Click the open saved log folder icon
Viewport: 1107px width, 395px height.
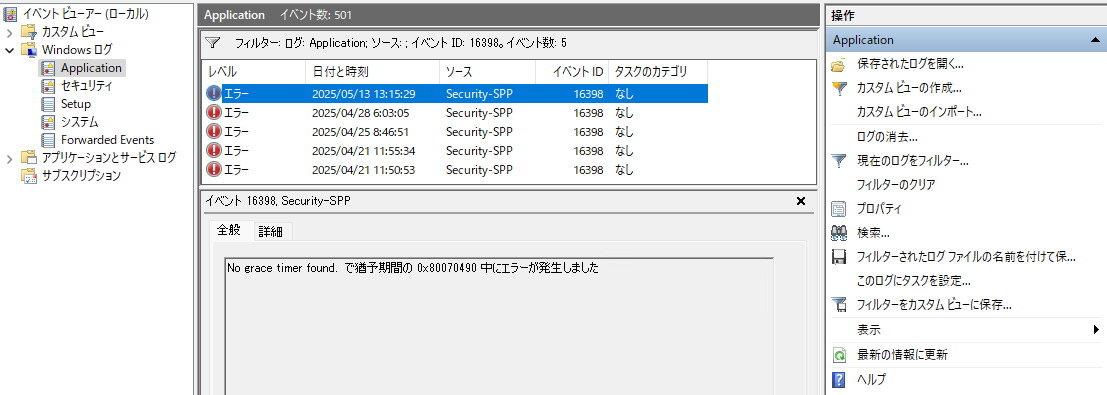[839, 65]
